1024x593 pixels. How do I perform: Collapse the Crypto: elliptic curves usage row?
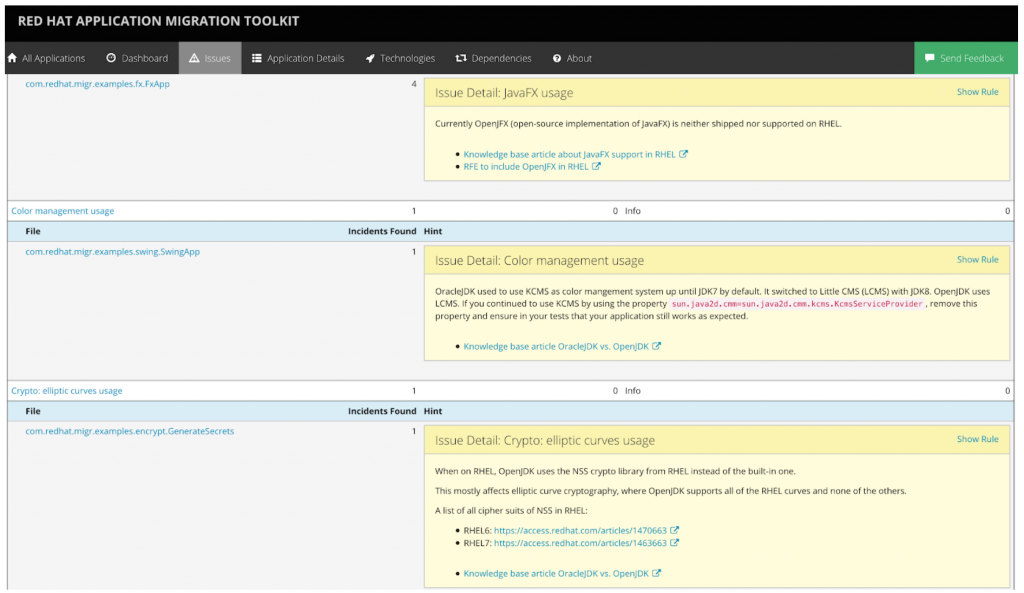pyautogui.click(x=66, y=391)
